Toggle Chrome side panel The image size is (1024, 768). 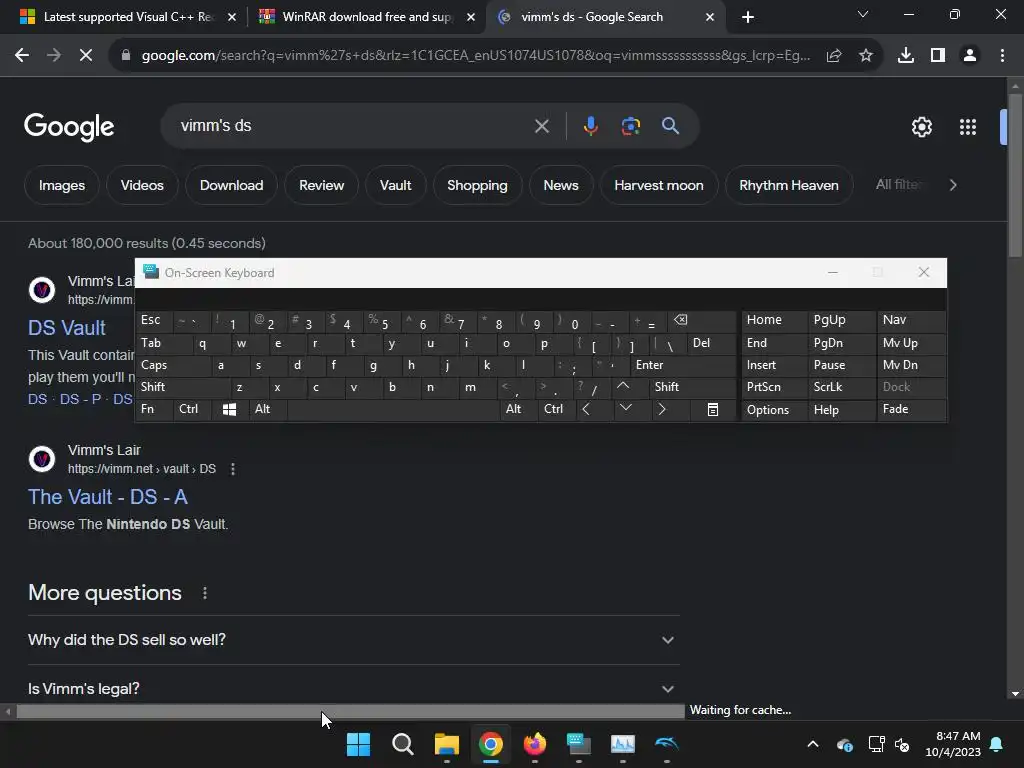937,56
